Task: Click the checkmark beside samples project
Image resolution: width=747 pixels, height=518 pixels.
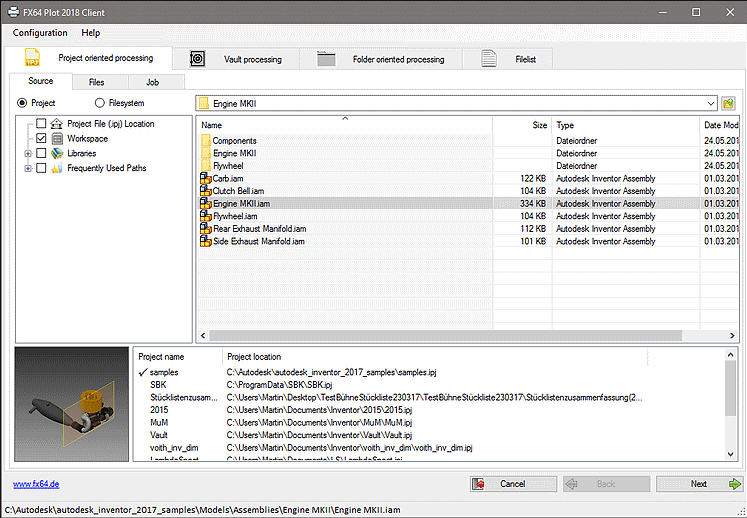Action: tap(143, 372)
